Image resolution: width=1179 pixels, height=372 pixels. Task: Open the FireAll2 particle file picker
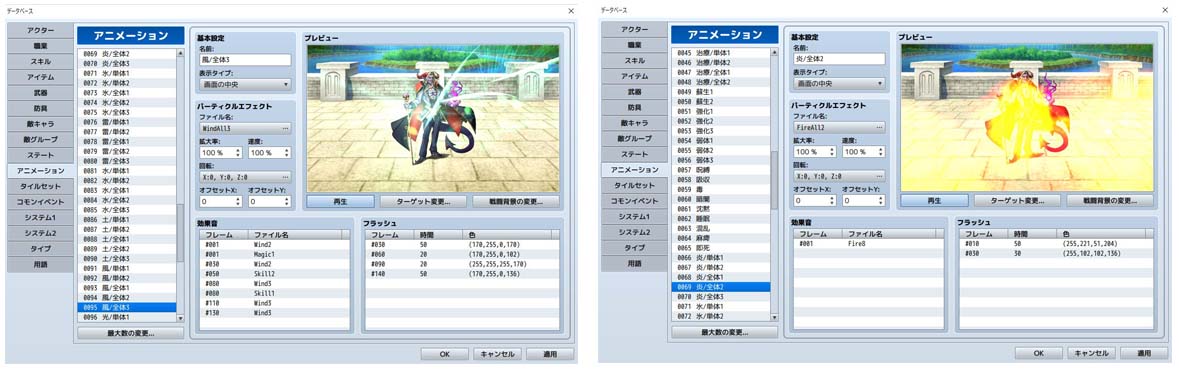(839, 129)
